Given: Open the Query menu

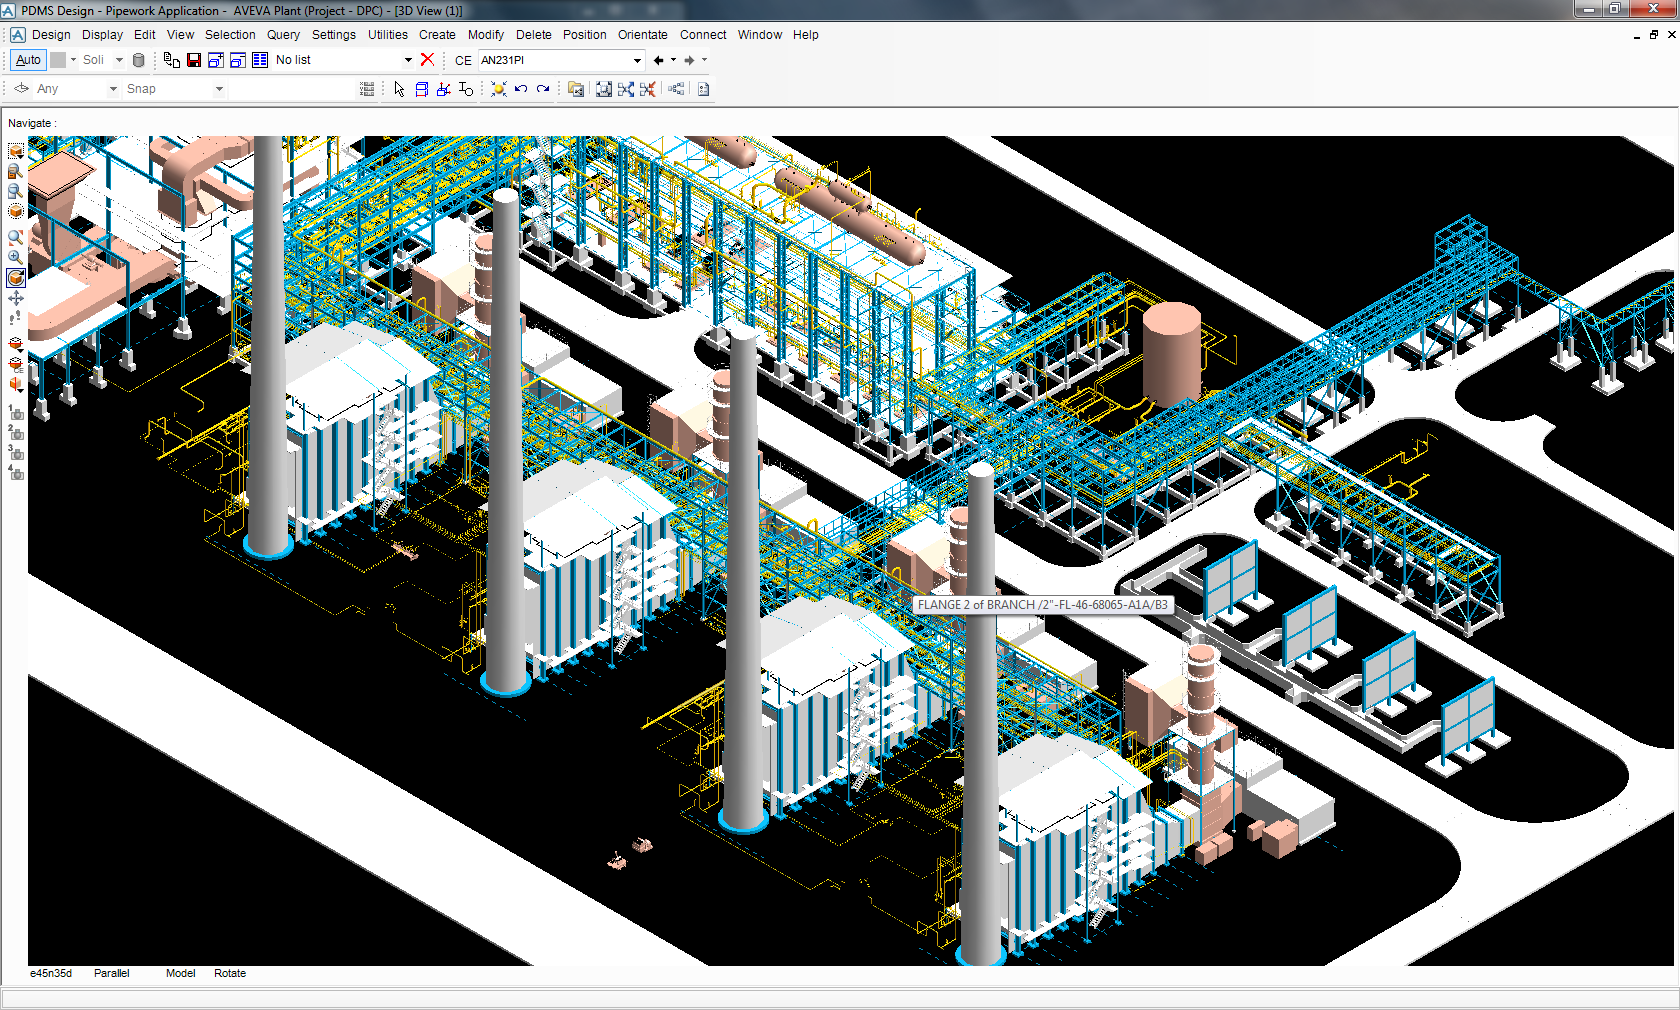Looking at the screenshot, I should (x=283, y=34).
